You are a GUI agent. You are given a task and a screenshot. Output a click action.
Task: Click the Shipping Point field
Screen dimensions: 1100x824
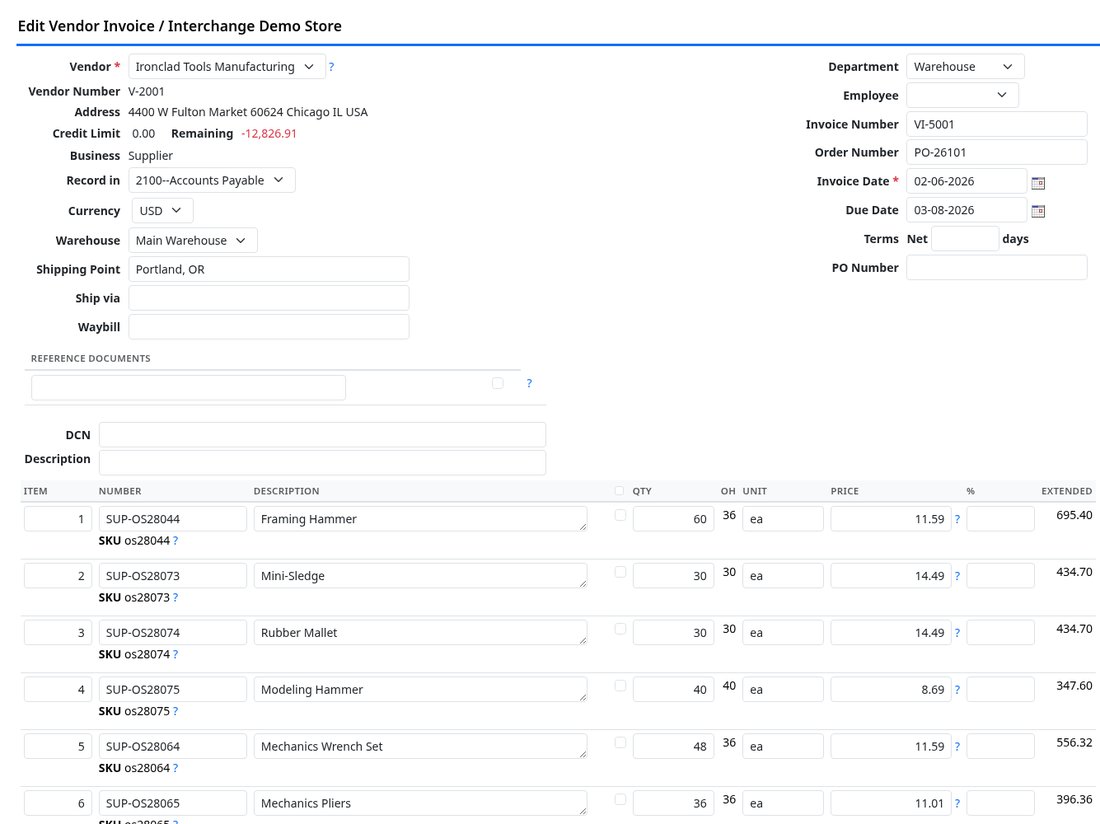(269, 269)
